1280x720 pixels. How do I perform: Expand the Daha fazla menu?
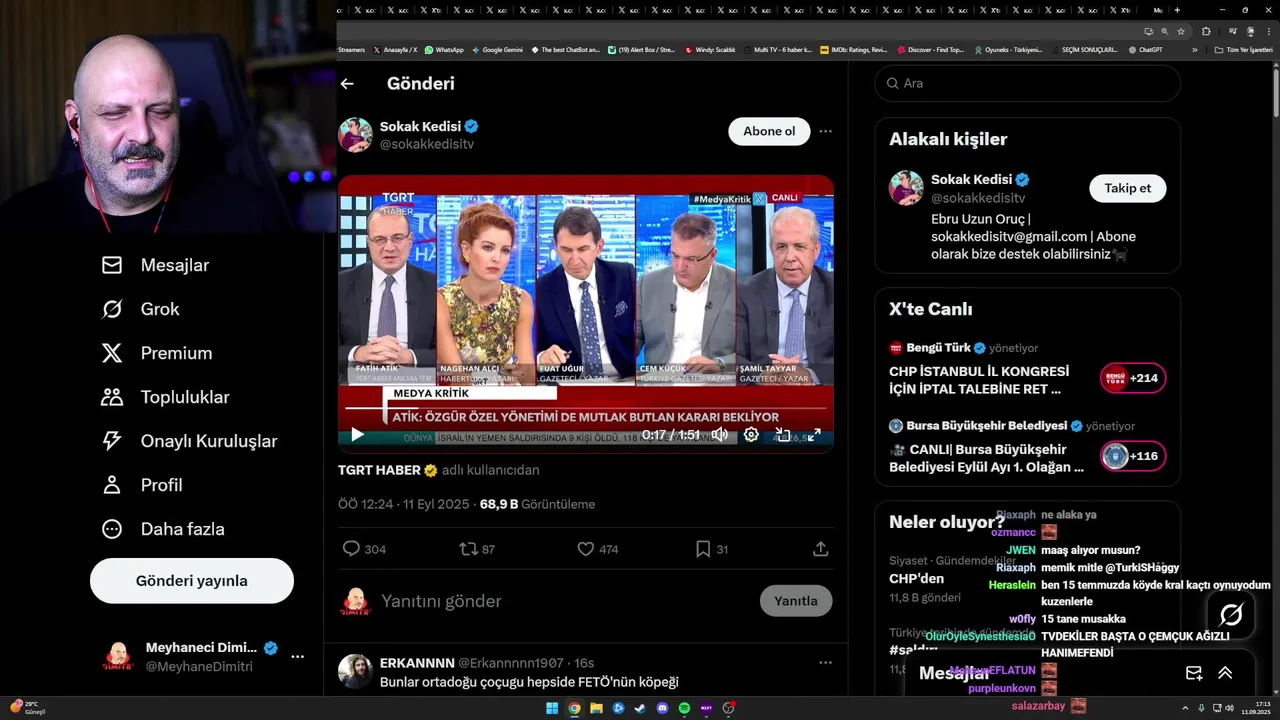(x=163, y=529)
